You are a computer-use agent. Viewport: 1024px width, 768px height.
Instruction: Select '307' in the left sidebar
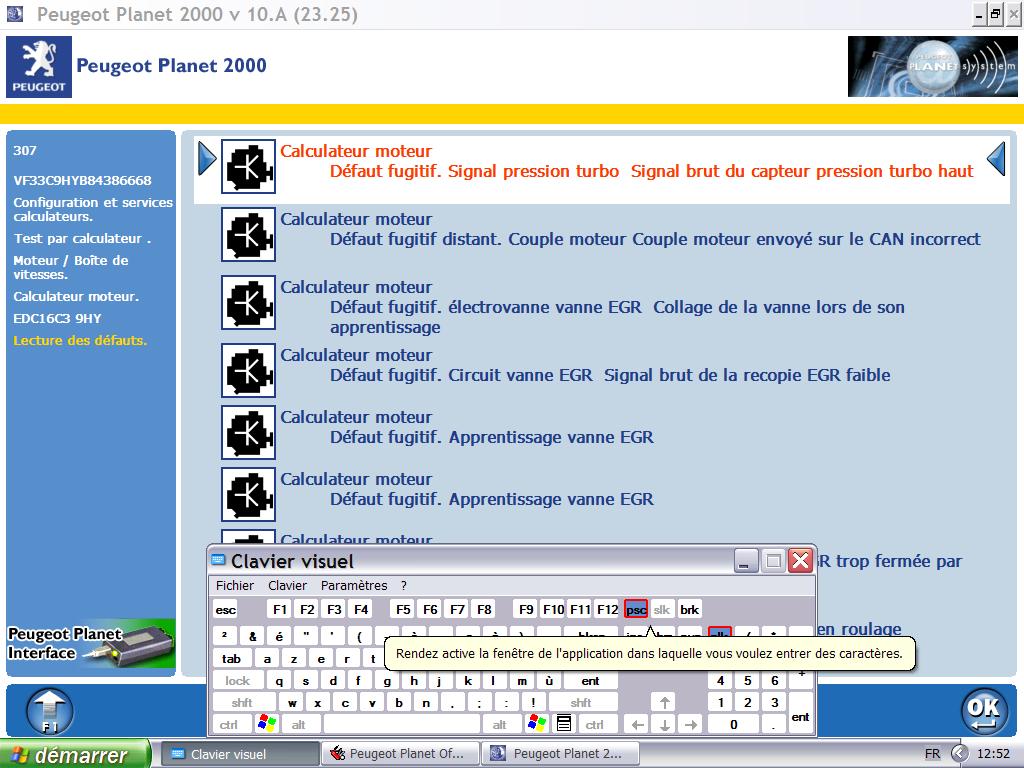[x=25, y=151]
